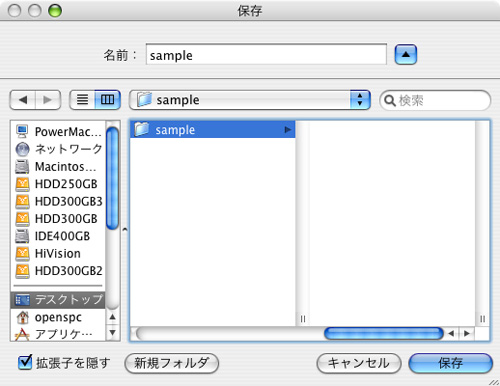This screenshot has width=500, height=386.
Task: Collapse dialog with blue triangle button
Action: [406, 55]
